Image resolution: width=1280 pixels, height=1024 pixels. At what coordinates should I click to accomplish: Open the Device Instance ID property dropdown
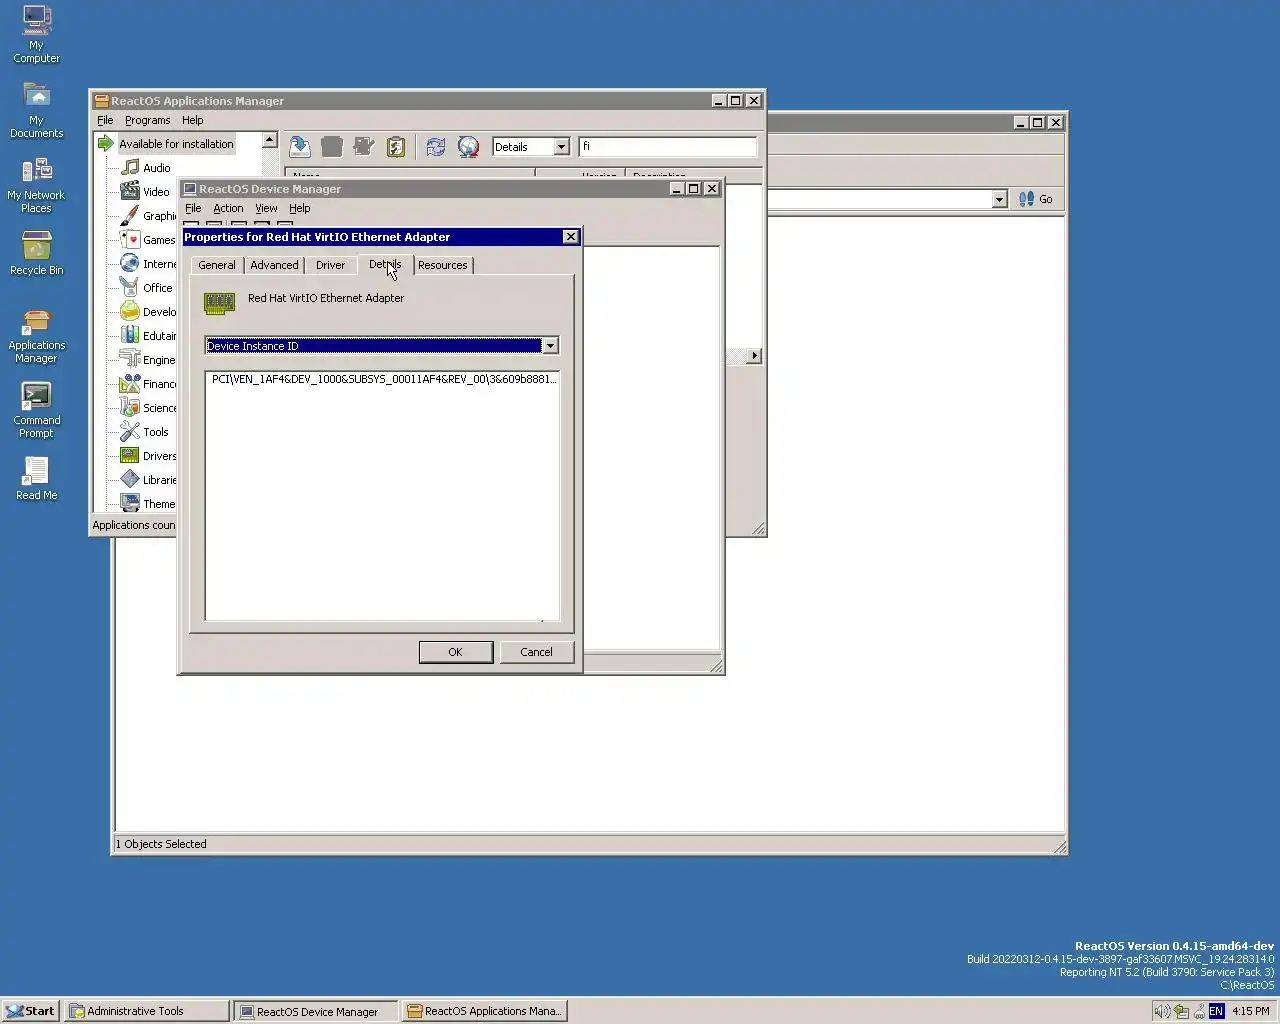tap(550, 346)
